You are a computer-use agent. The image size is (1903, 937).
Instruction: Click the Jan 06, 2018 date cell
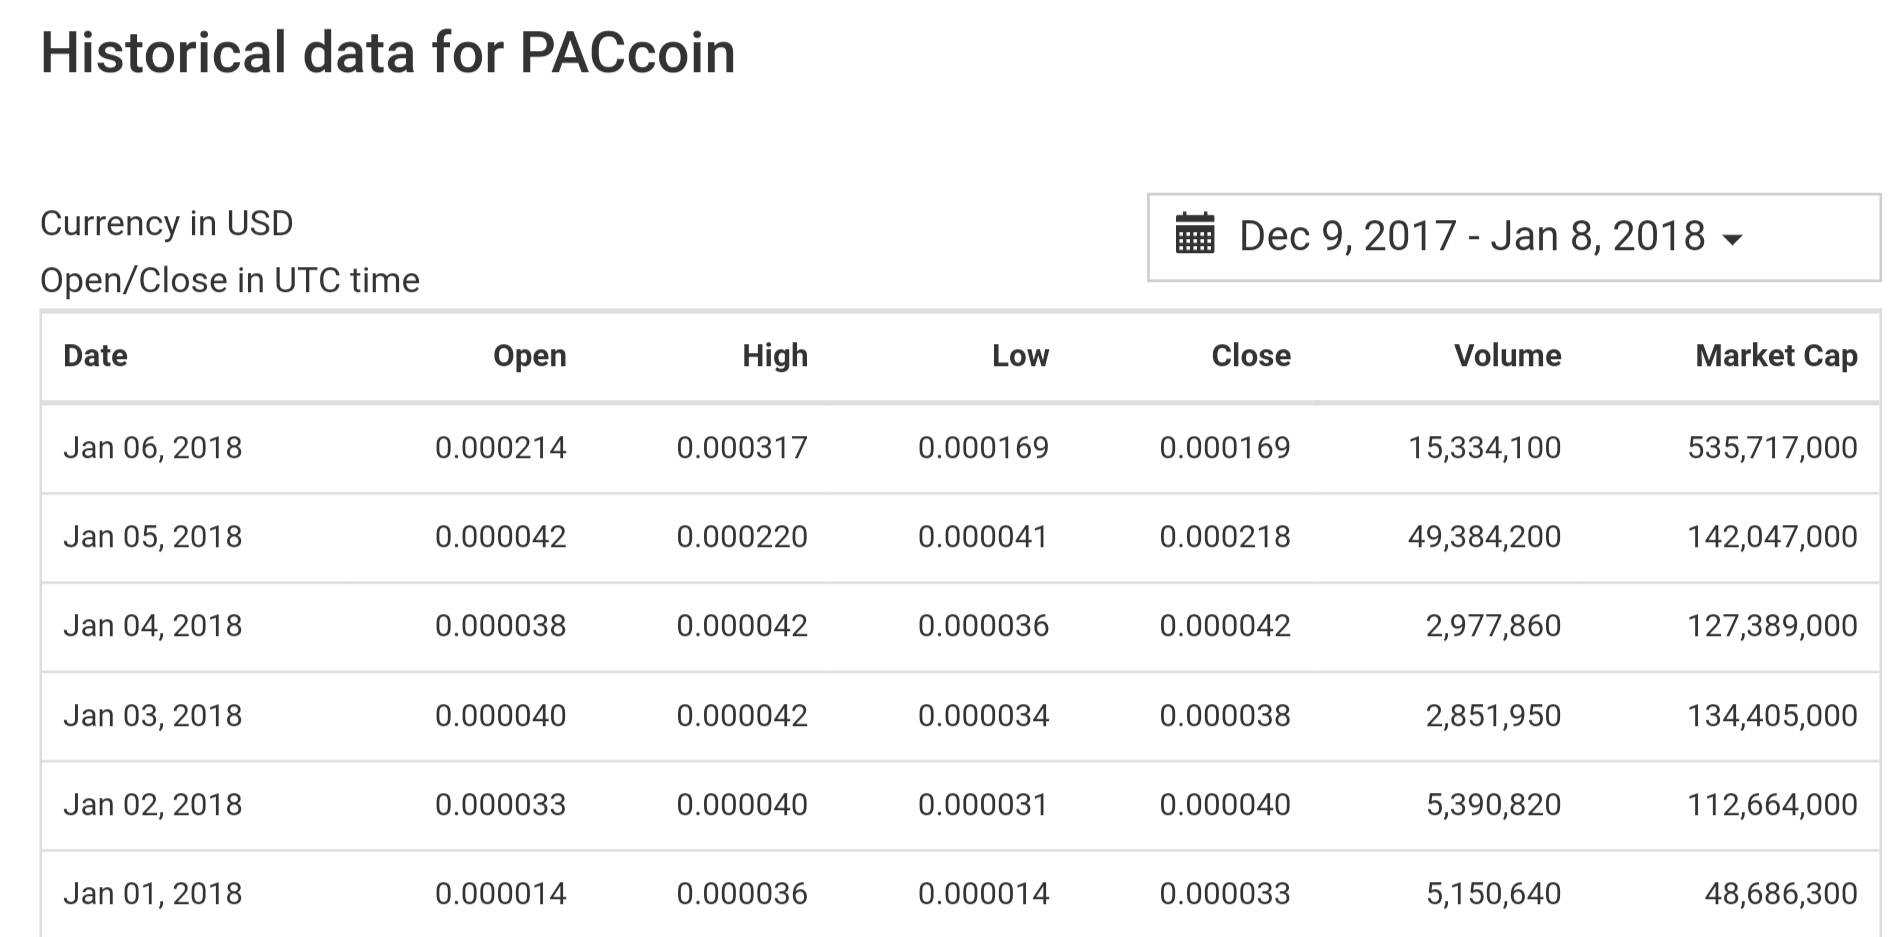152,447
